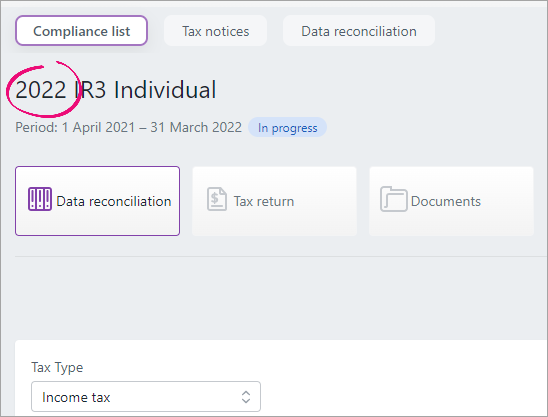Click the word Documents on the card
This screenshot has height=417, width=548.
446,201
